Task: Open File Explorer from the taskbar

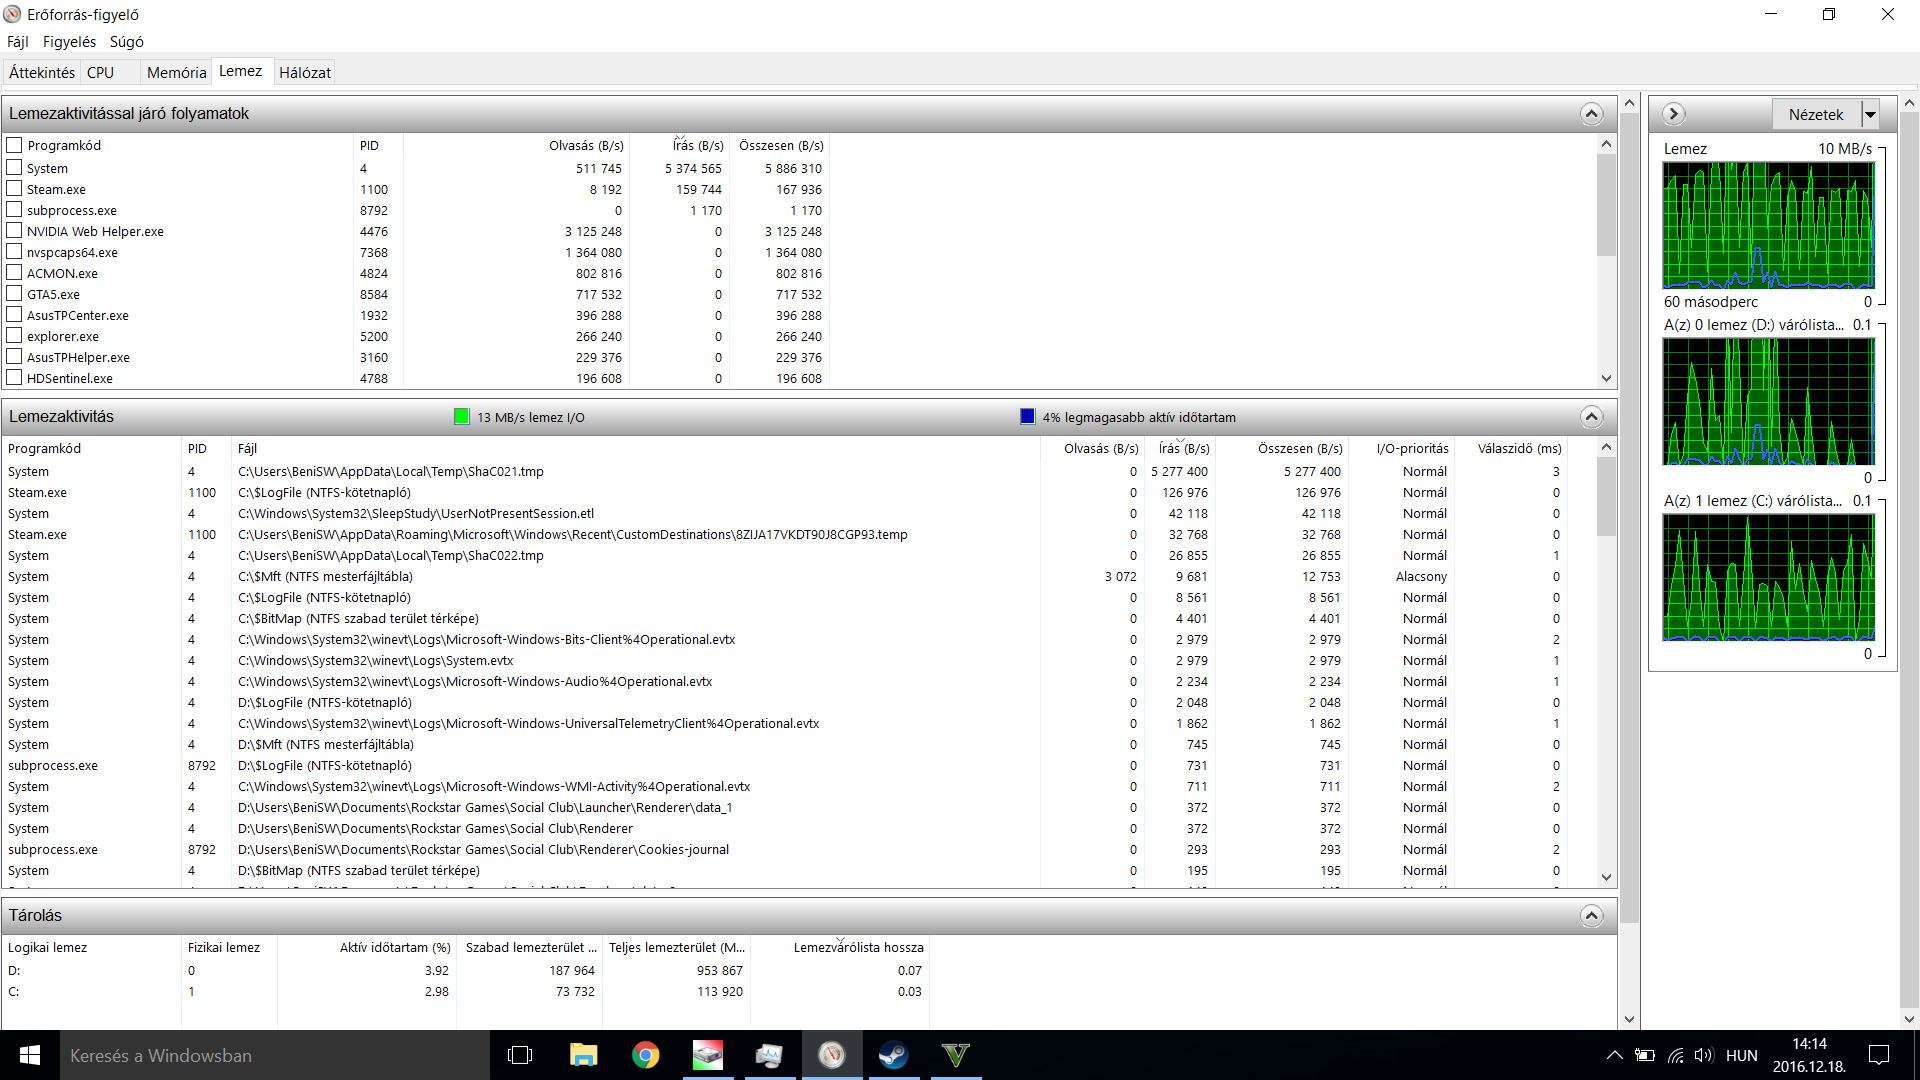Action: [583, 1055]
